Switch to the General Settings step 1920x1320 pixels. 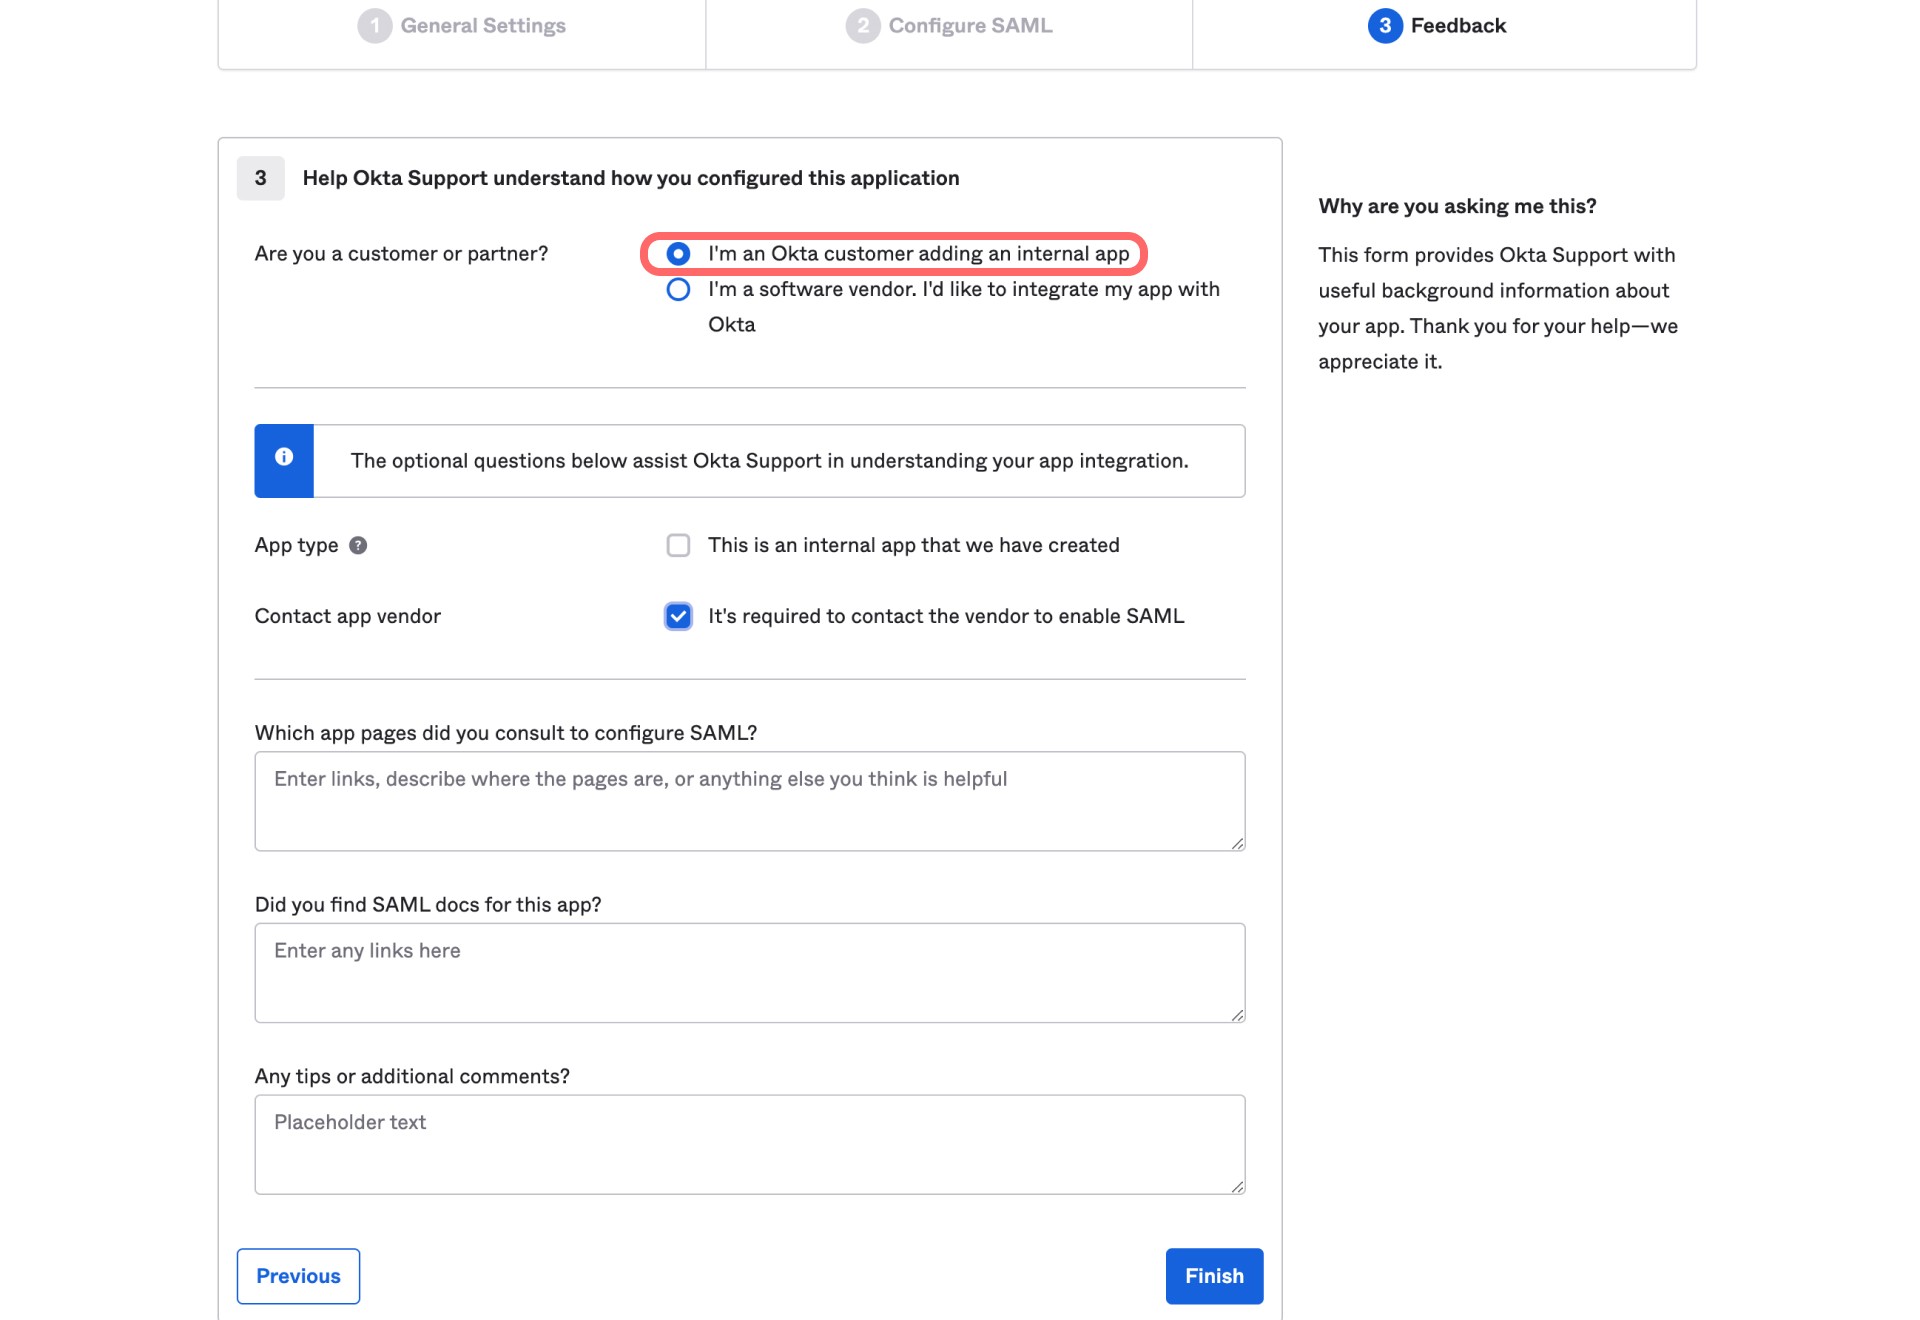(x=462, y=25)
